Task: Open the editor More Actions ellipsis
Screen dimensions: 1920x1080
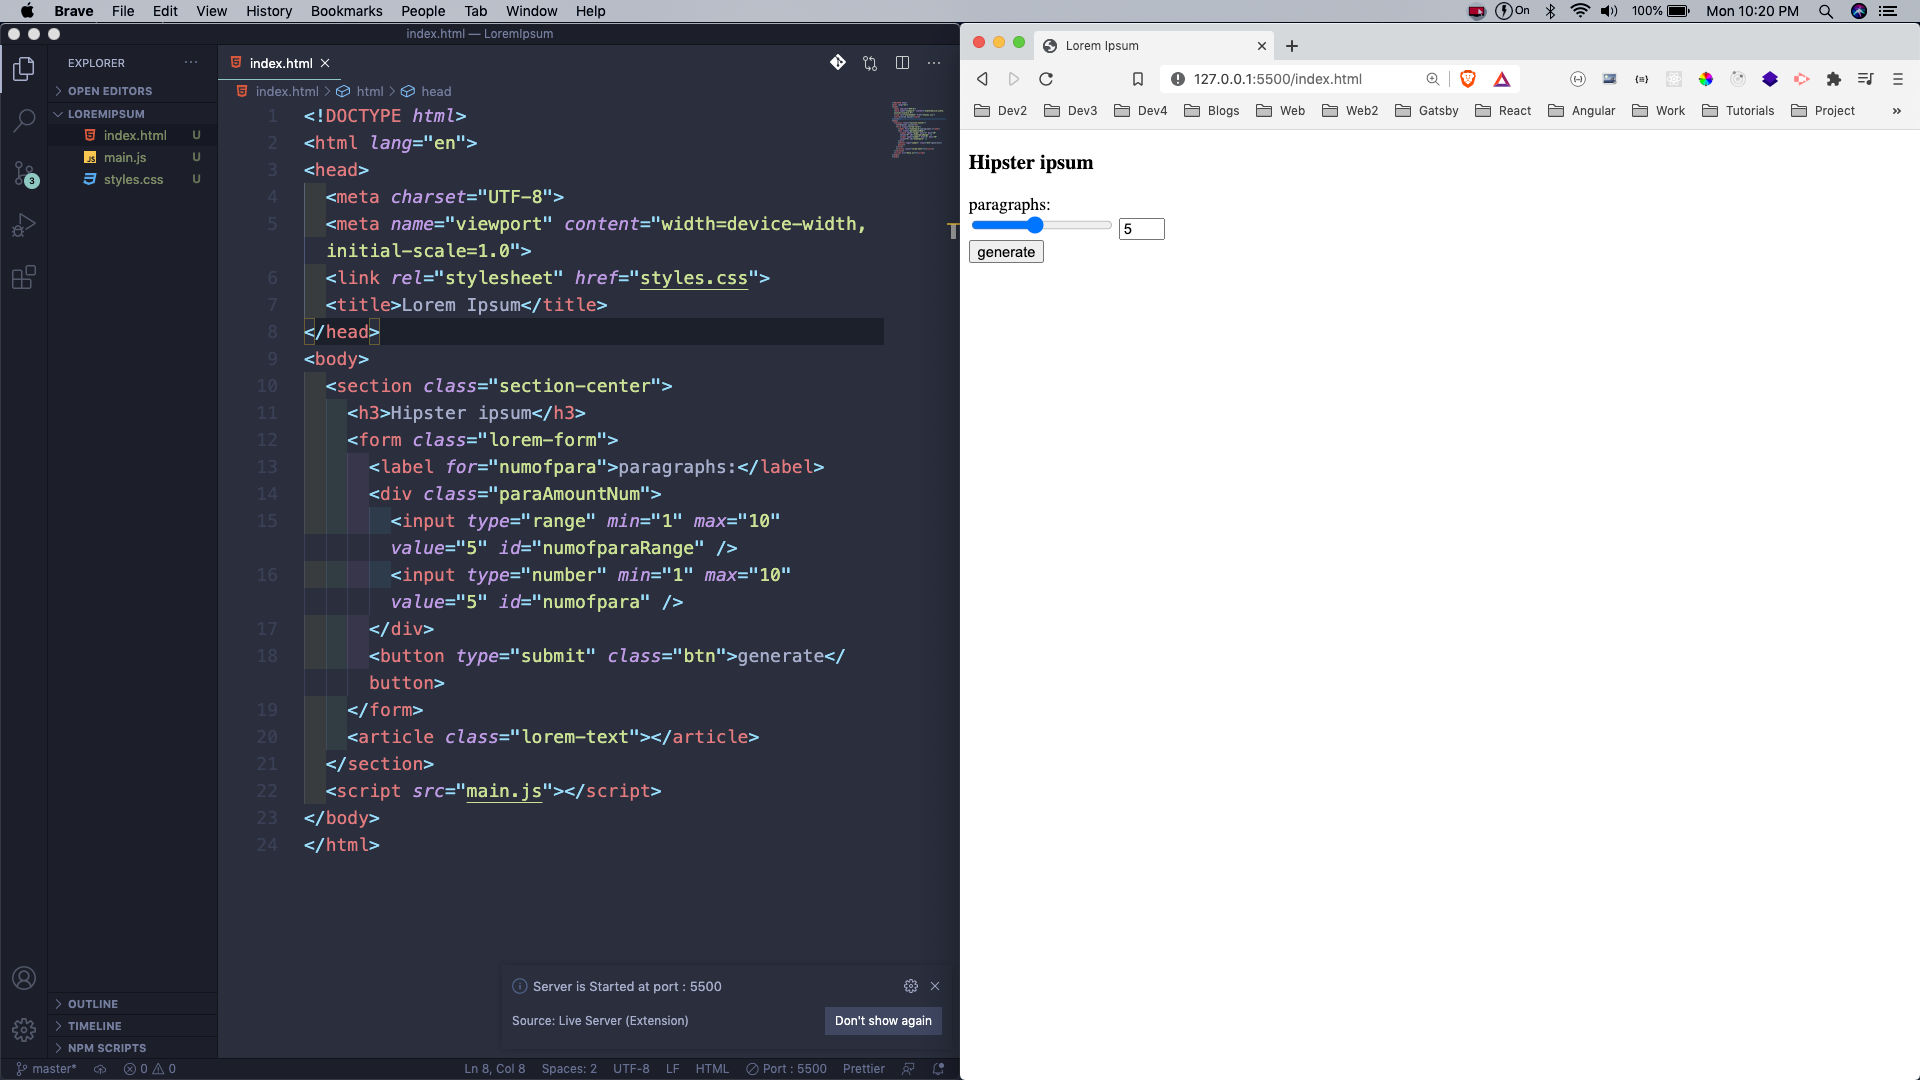Action: pyautogui.click(x=934, y=63)
